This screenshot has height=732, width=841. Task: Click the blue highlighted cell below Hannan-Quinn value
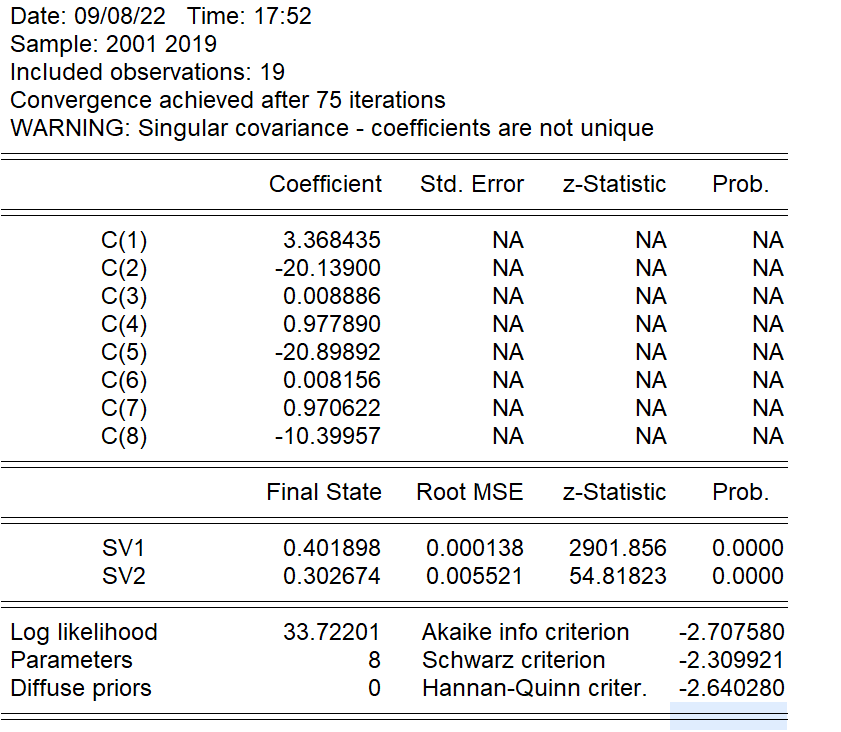[728, 716]
